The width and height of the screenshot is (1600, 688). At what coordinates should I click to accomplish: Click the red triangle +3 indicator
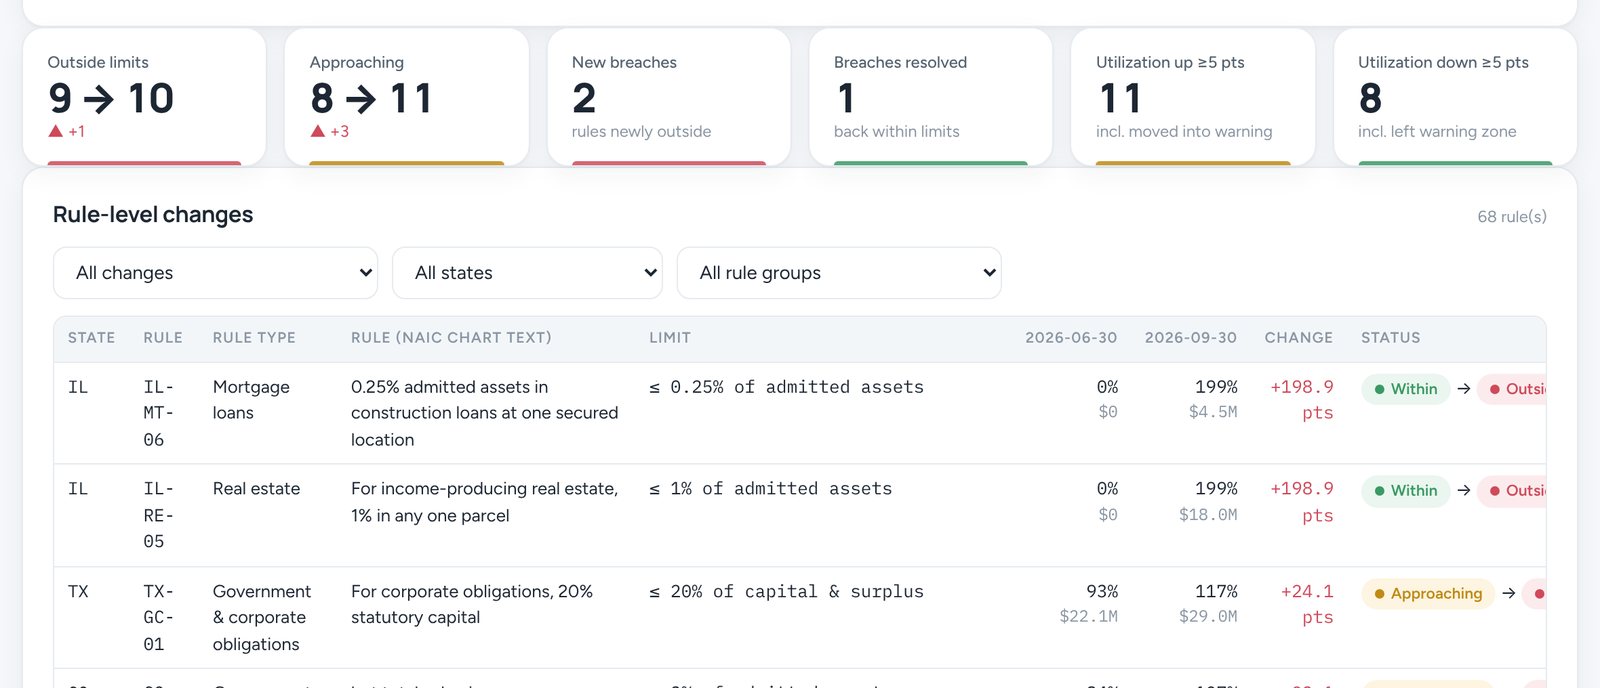point(330,131)
